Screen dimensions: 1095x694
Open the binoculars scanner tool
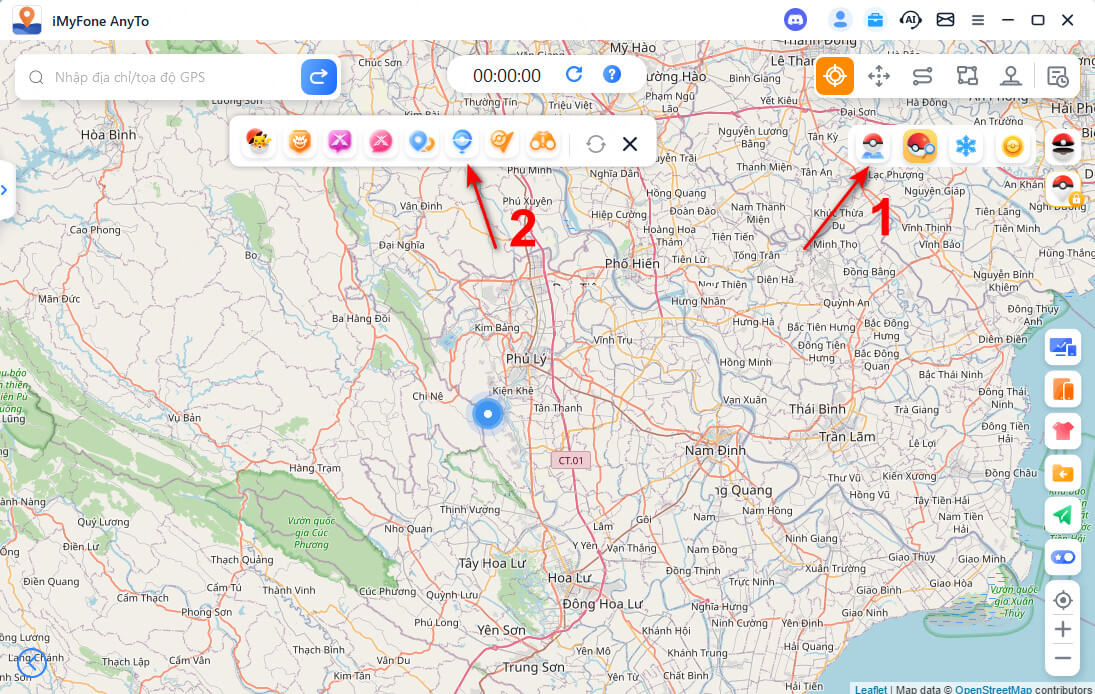pyautogui.click(x=543, y=143)
